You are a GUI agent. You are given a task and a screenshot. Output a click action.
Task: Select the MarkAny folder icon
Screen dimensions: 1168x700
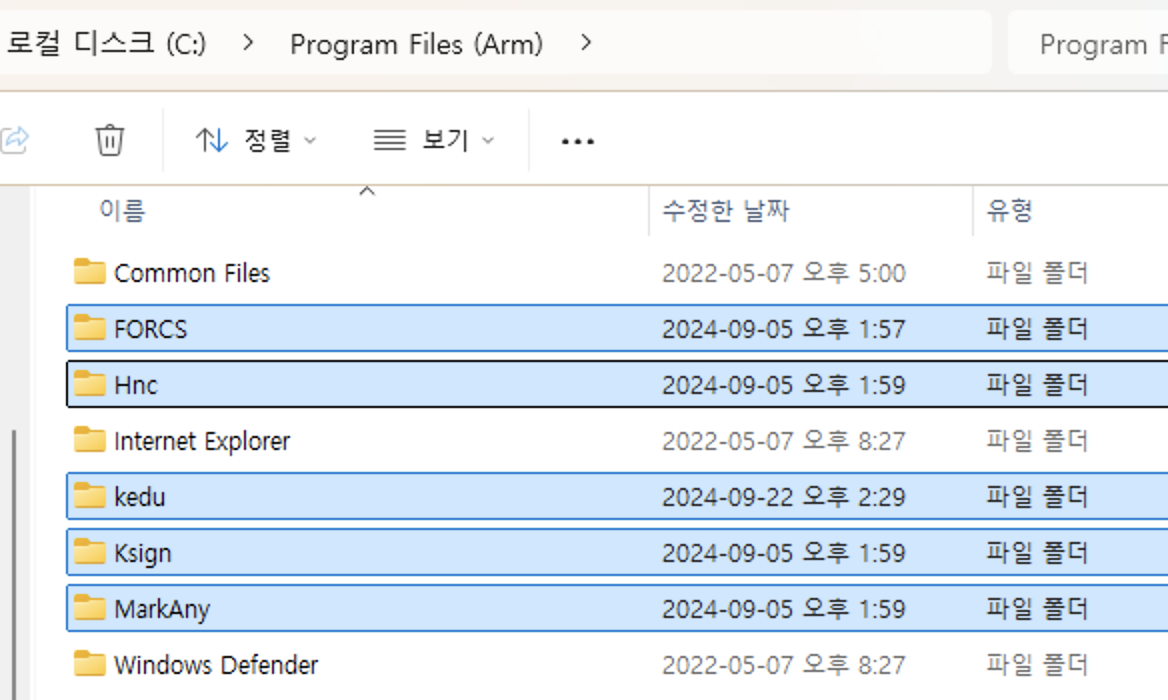pos(89,608)
